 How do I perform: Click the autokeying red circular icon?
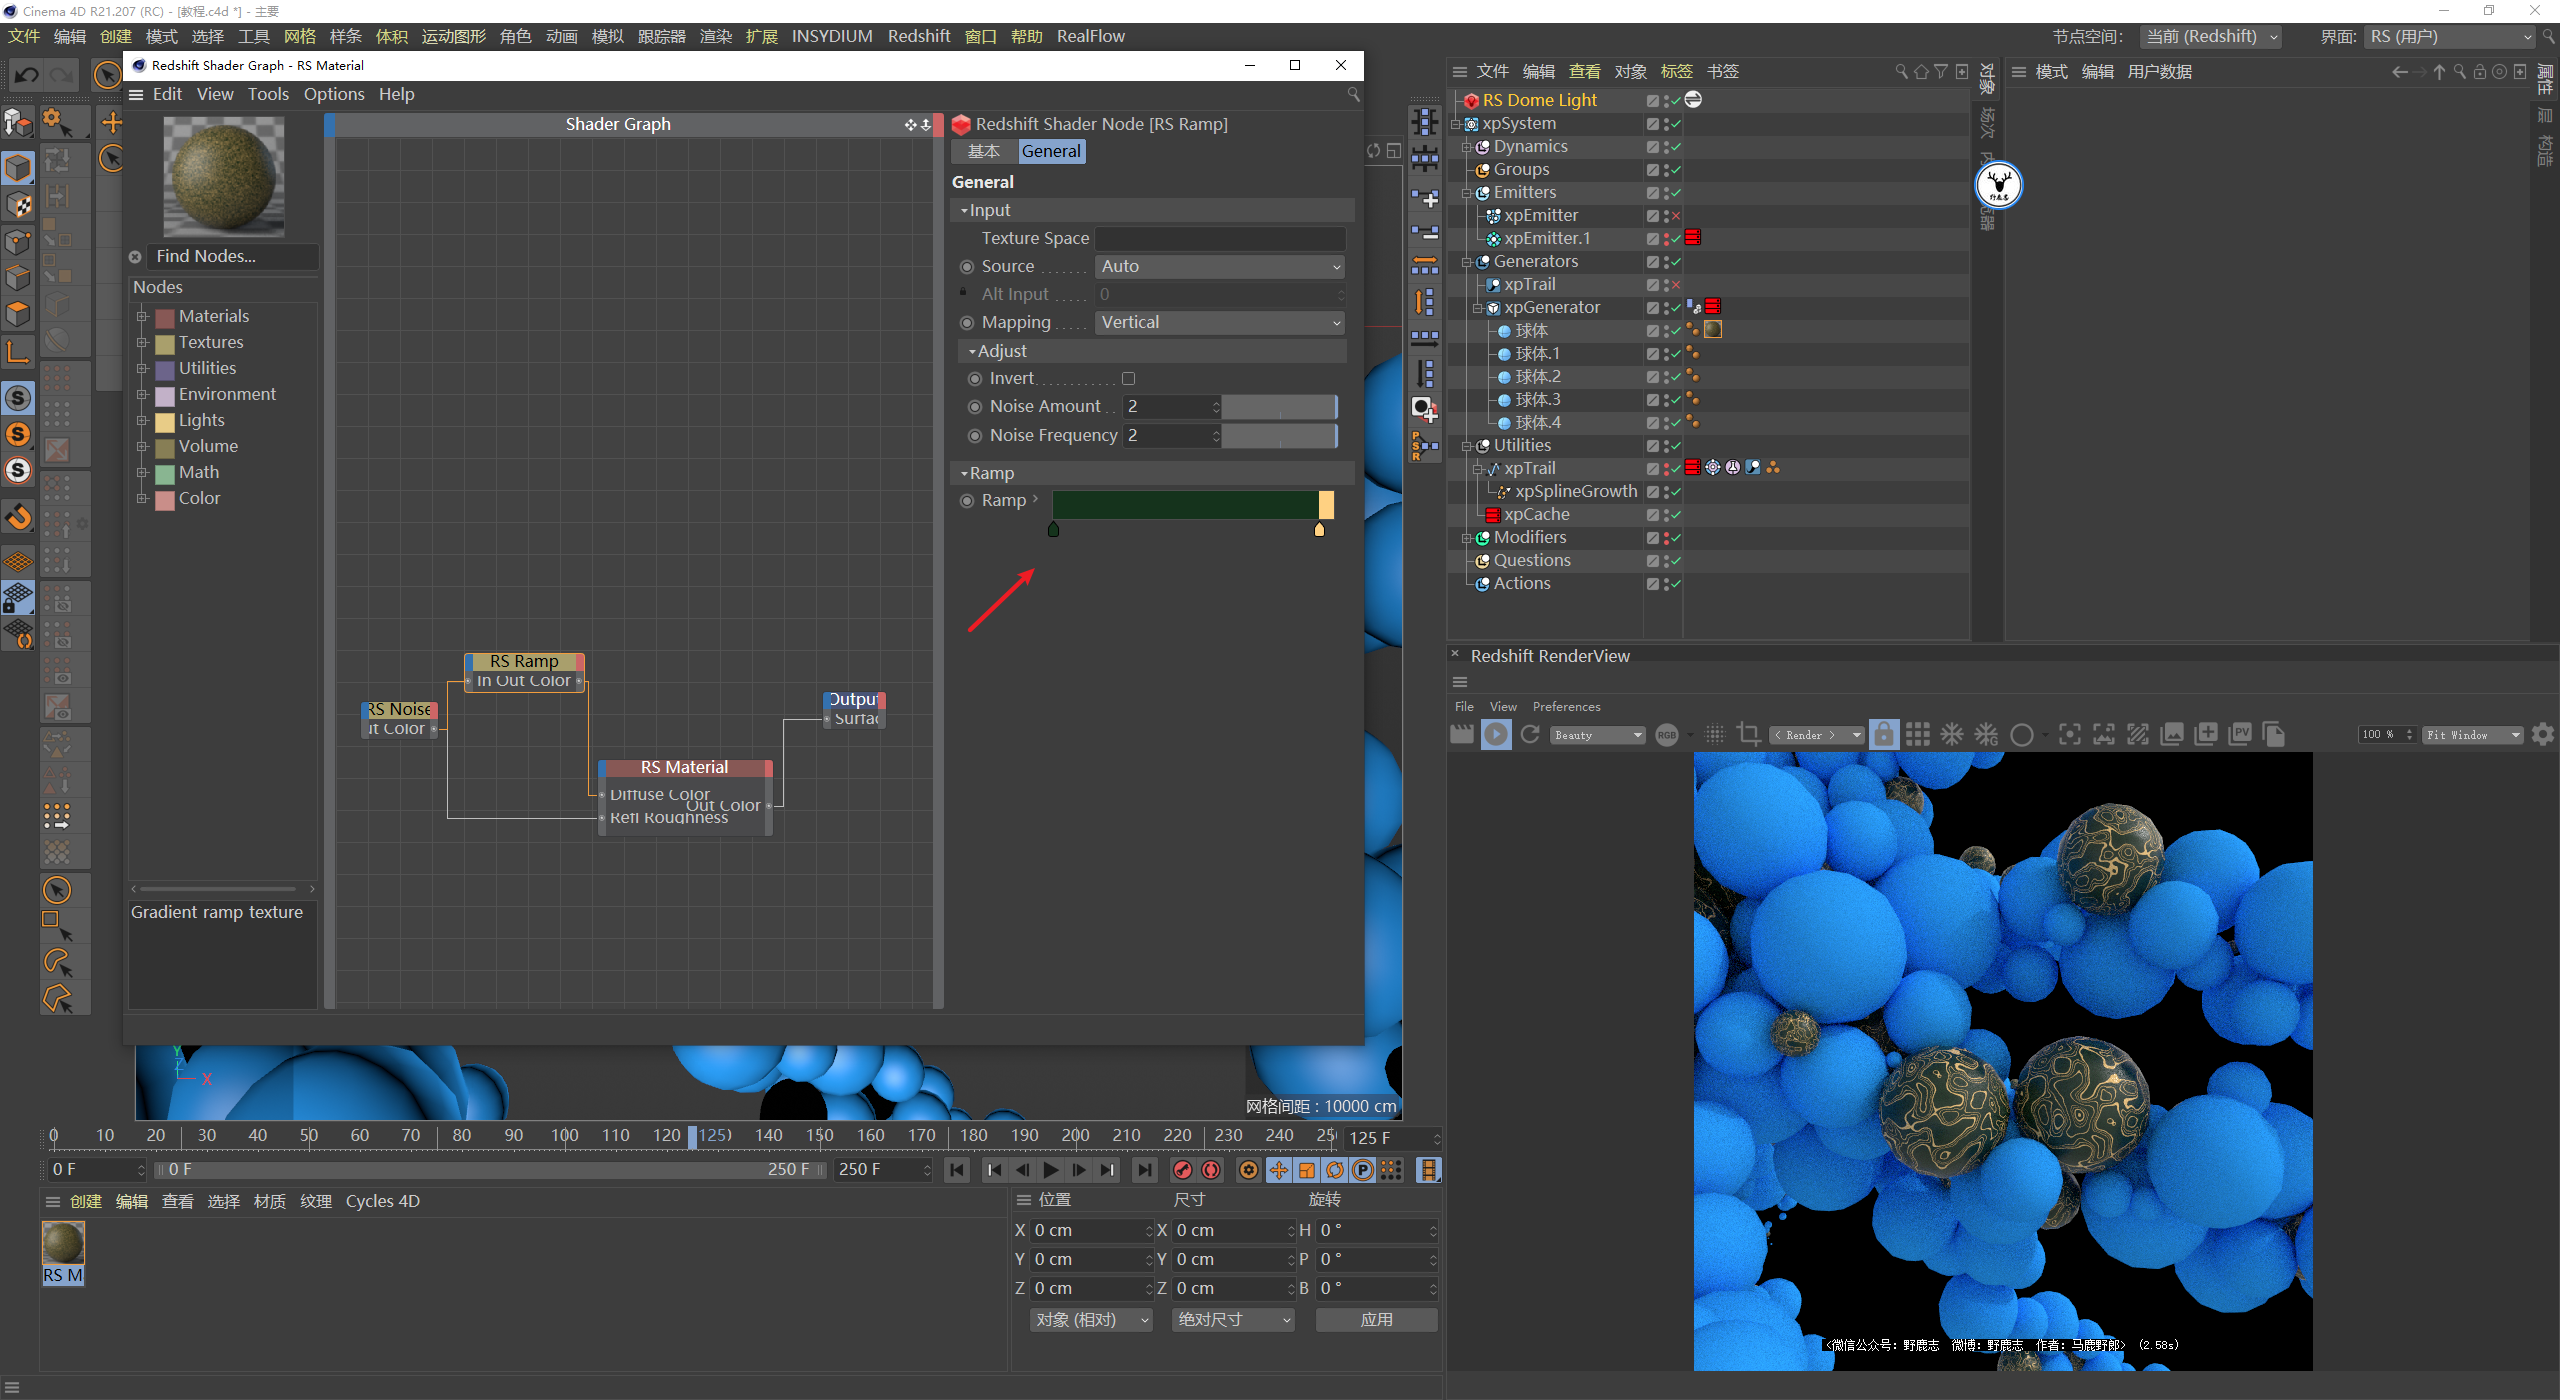(1211, 1170)
